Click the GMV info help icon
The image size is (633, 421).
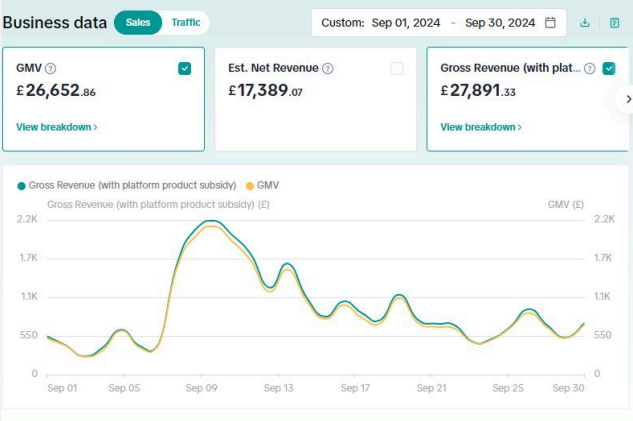click(x=51, y=69)
